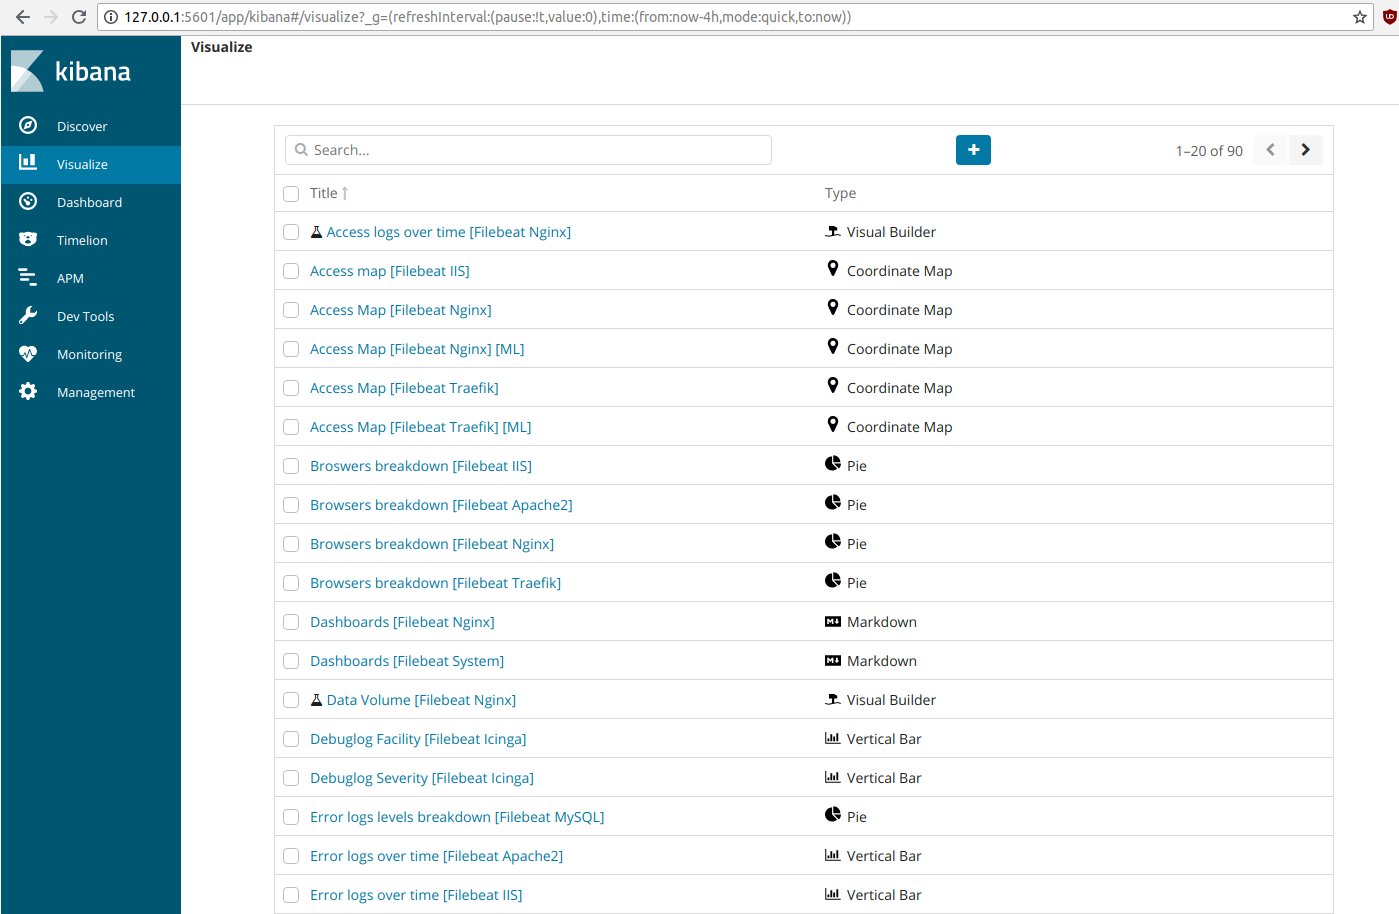
Task: Click 'Pie' type for Browsers breakdown [Filebeat Apache2]
Action: coord(856,505)
